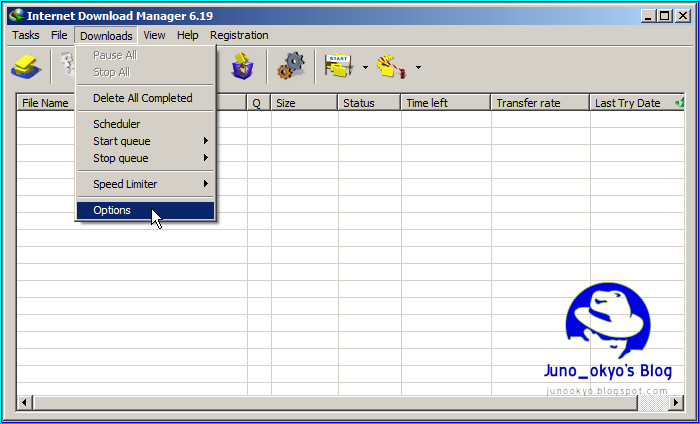Click the Stop Queue toolbar icon
The height and width of the screenshot is (424, 700).
(x=391, y=67)
